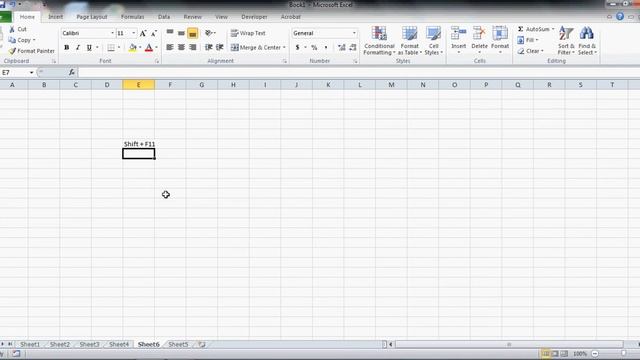Activate the Format Painter tool

coord(31,51)
